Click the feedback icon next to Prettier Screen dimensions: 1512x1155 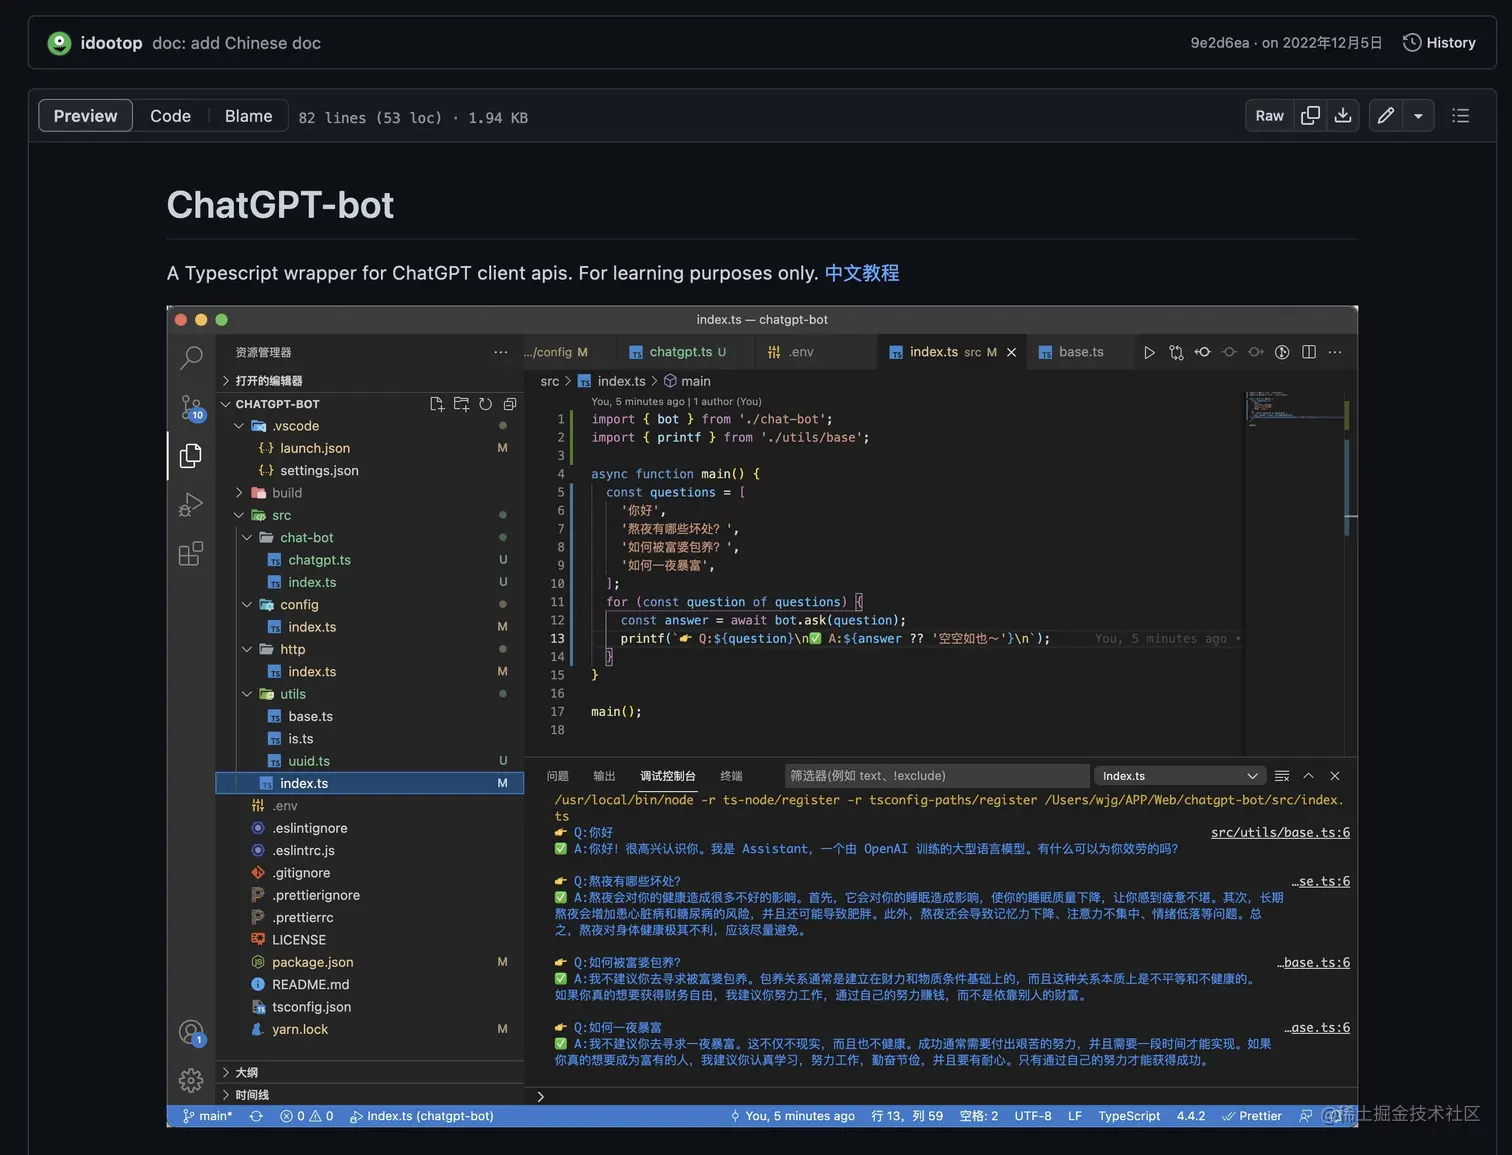tap(1305, 1116)
